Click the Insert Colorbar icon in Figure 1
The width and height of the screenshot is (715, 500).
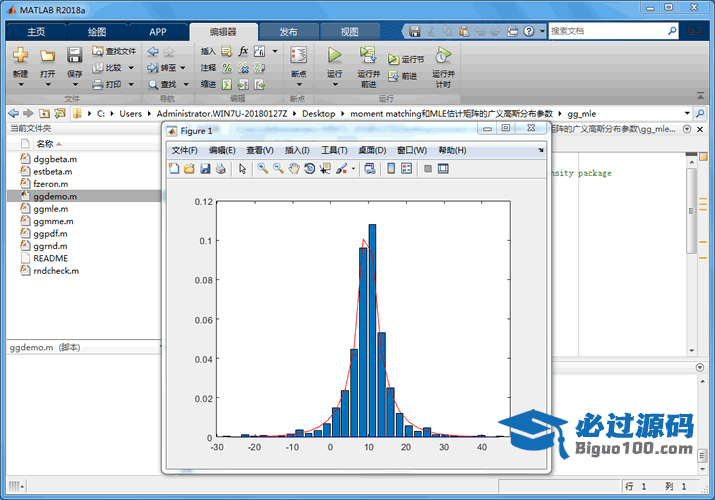click(391, 169)
